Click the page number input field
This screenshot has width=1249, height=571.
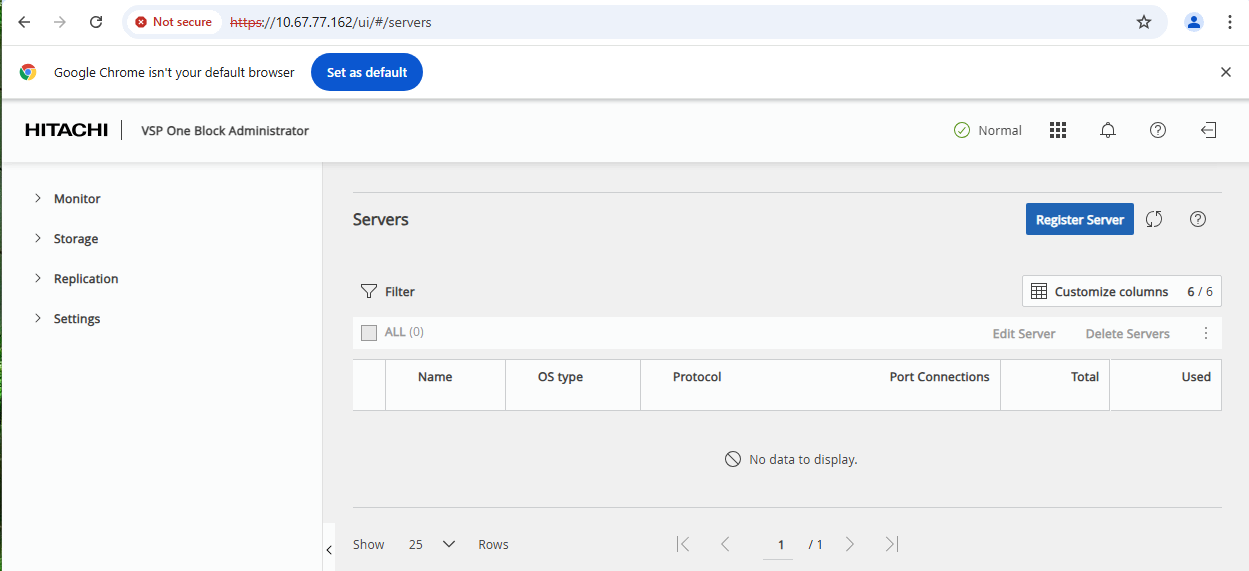780,545
